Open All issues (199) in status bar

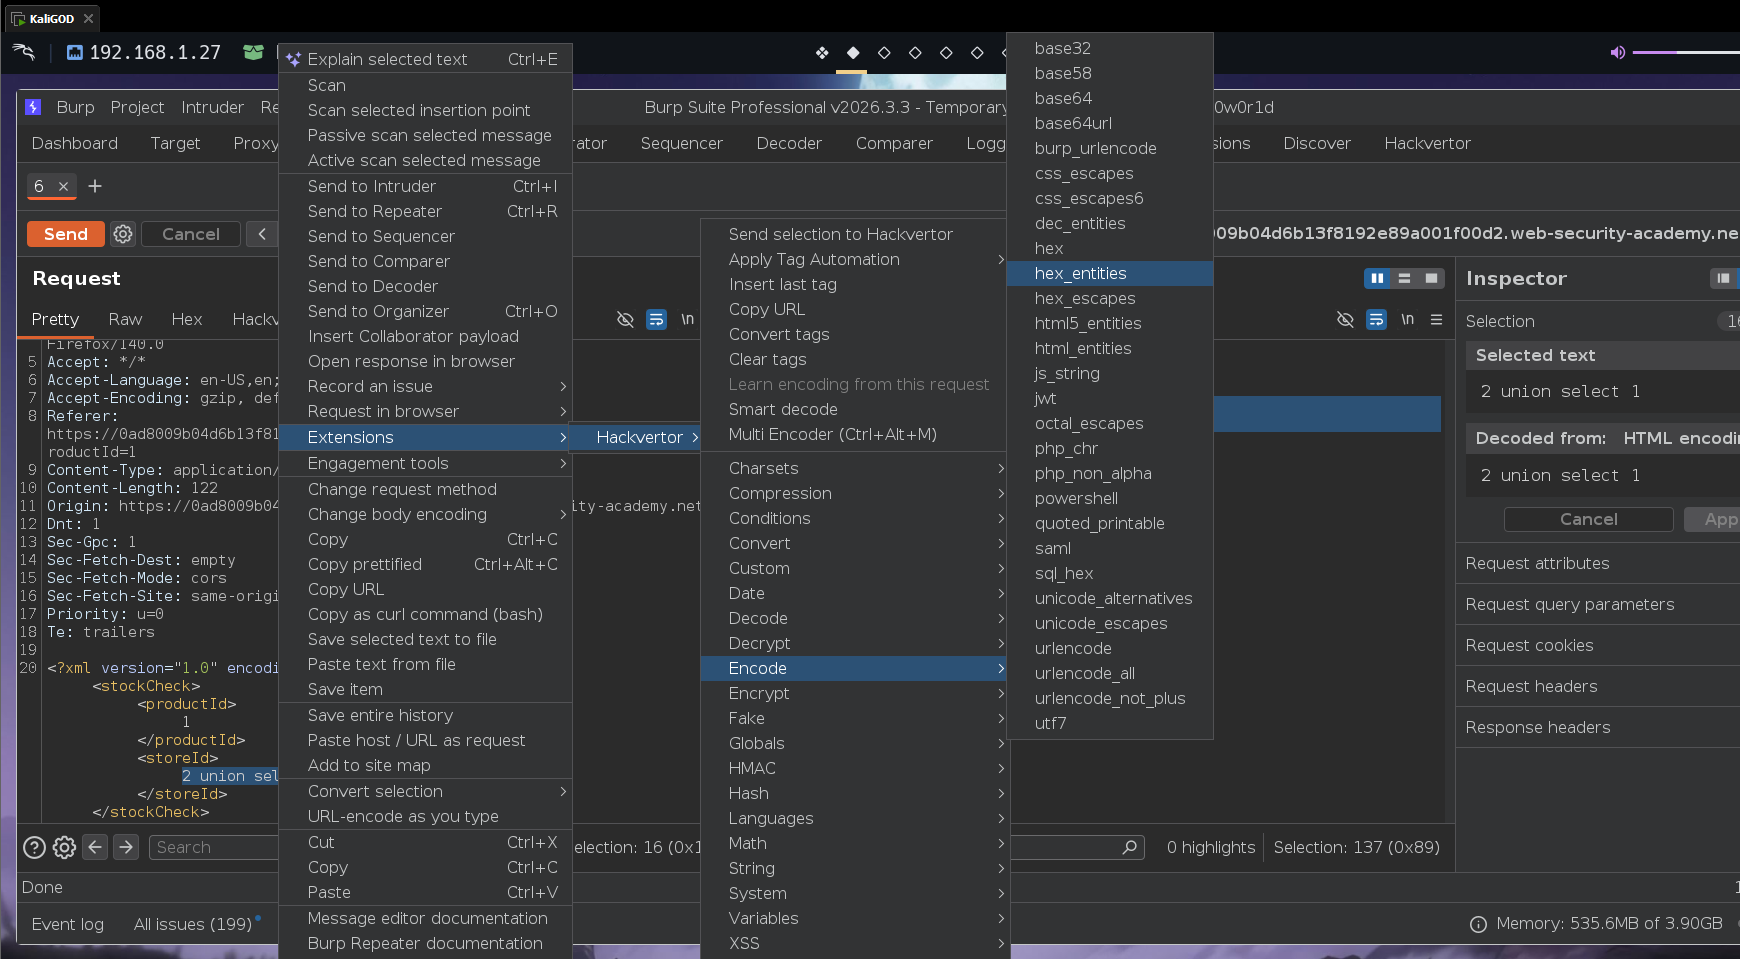[x=193, y=924]
